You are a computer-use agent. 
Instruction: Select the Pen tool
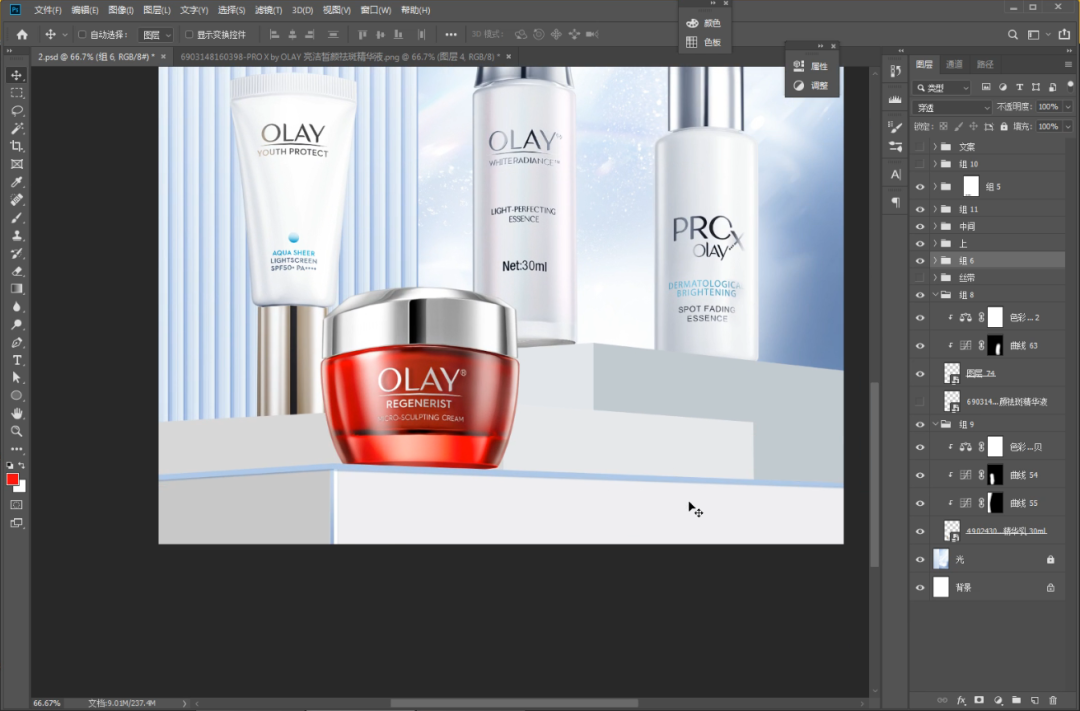click(17, 342)
